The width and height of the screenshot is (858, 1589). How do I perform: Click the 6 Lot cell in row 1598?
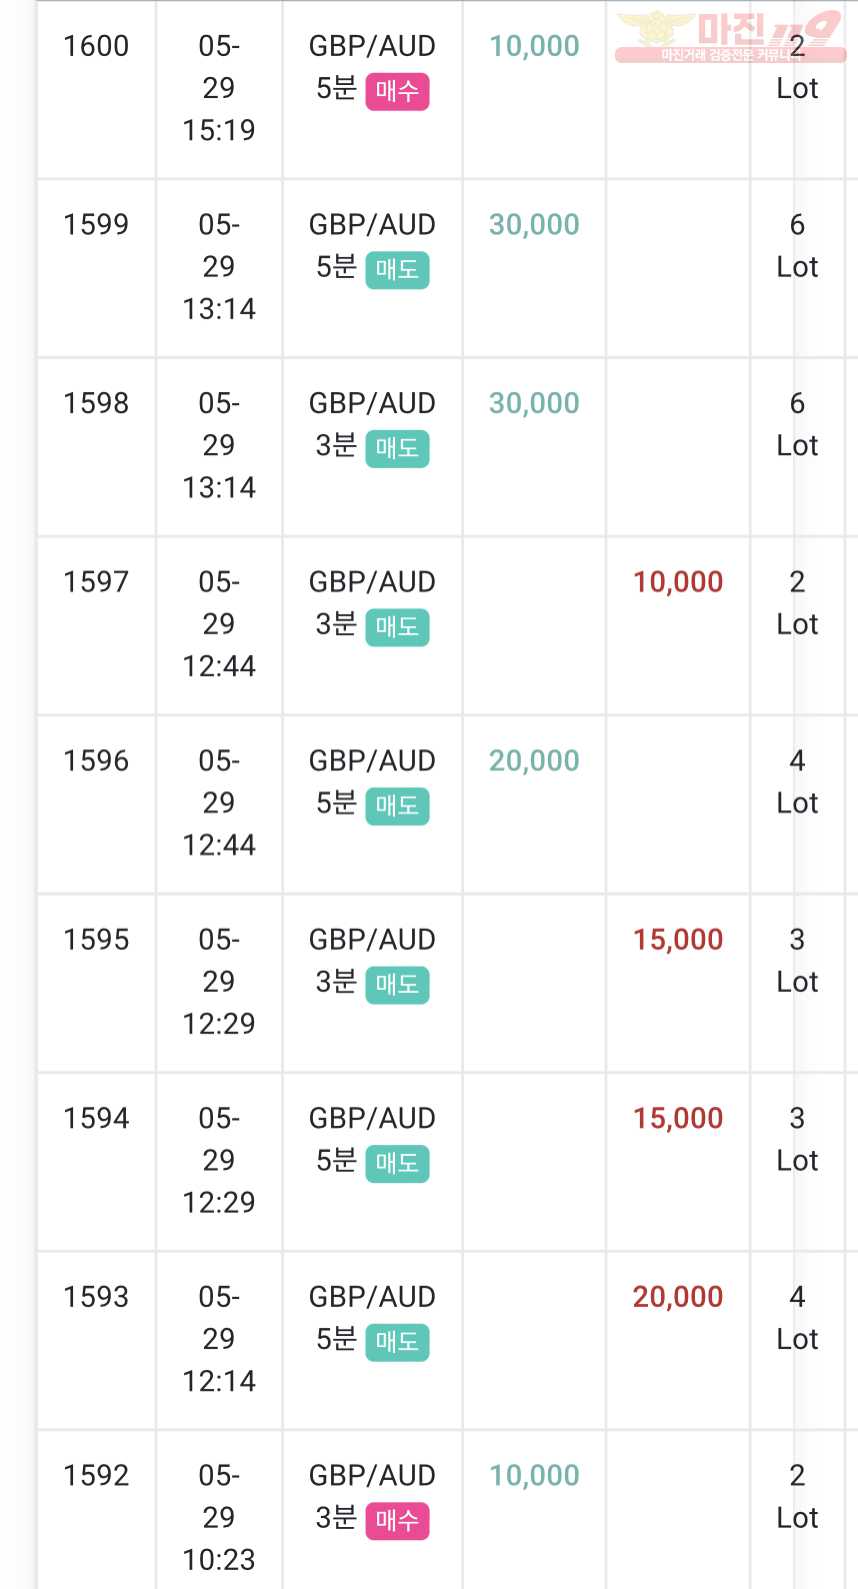[797, 424]
